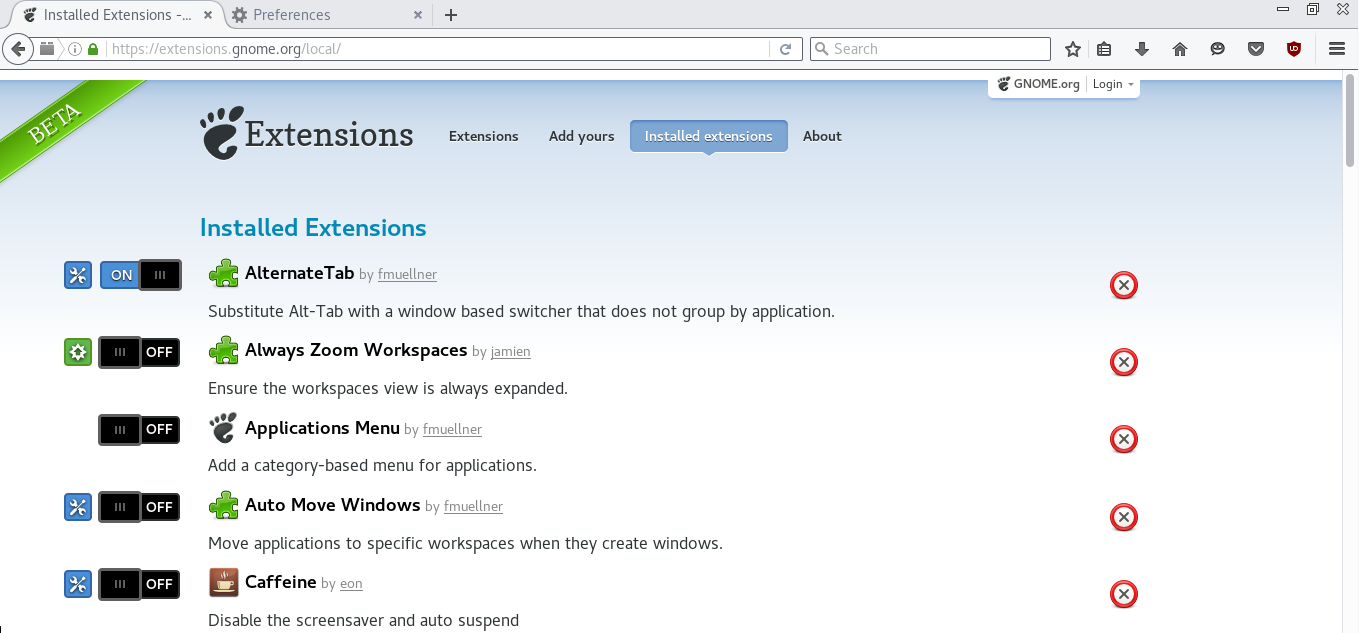Image resolution: width=1359 pixels, height=633 pixels.
Task: Switch to Preferences browser tab
Action: (x=328, y=15)
